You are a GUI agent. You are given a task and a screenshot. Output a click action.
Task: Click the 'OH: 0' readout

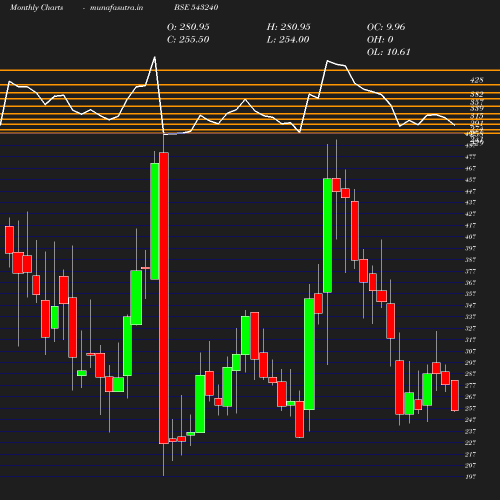[x=380, y=40]
